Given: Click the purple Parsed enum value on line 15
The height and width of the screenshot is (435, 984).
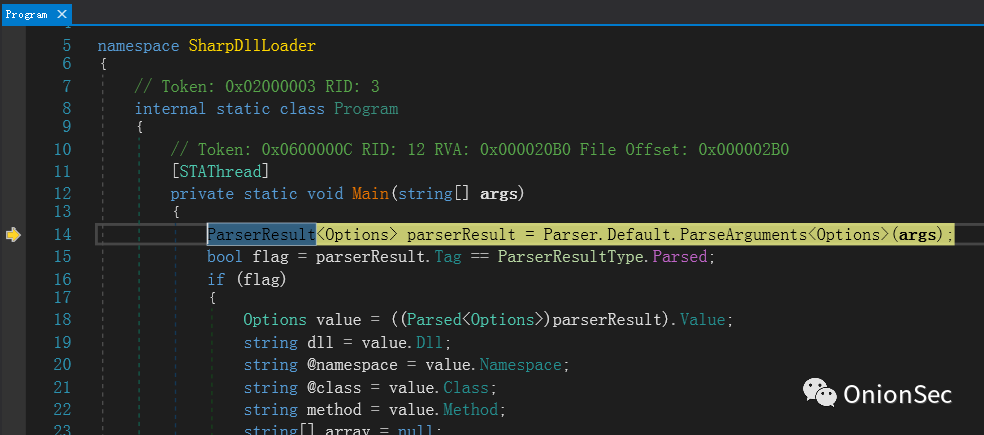Looking at the screenshot, I should pos(680,257).
